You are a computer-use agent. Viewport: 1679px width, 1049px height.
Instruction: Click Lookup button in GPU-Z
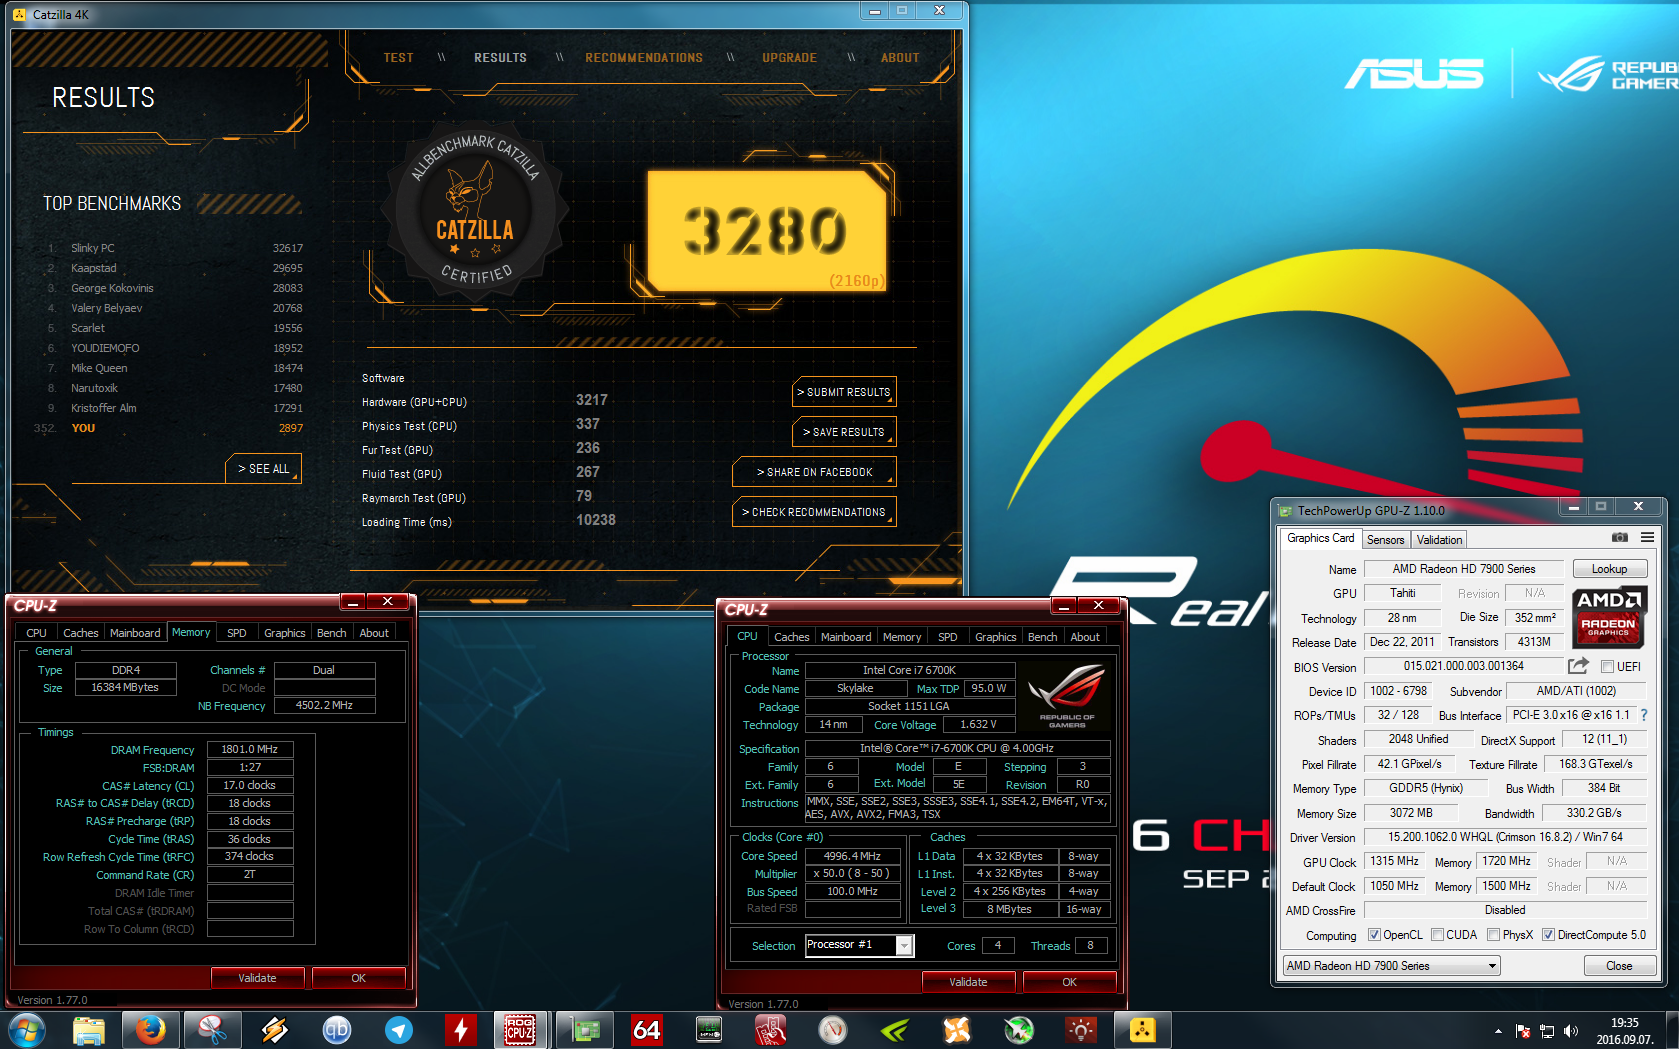click(1609, 569)
